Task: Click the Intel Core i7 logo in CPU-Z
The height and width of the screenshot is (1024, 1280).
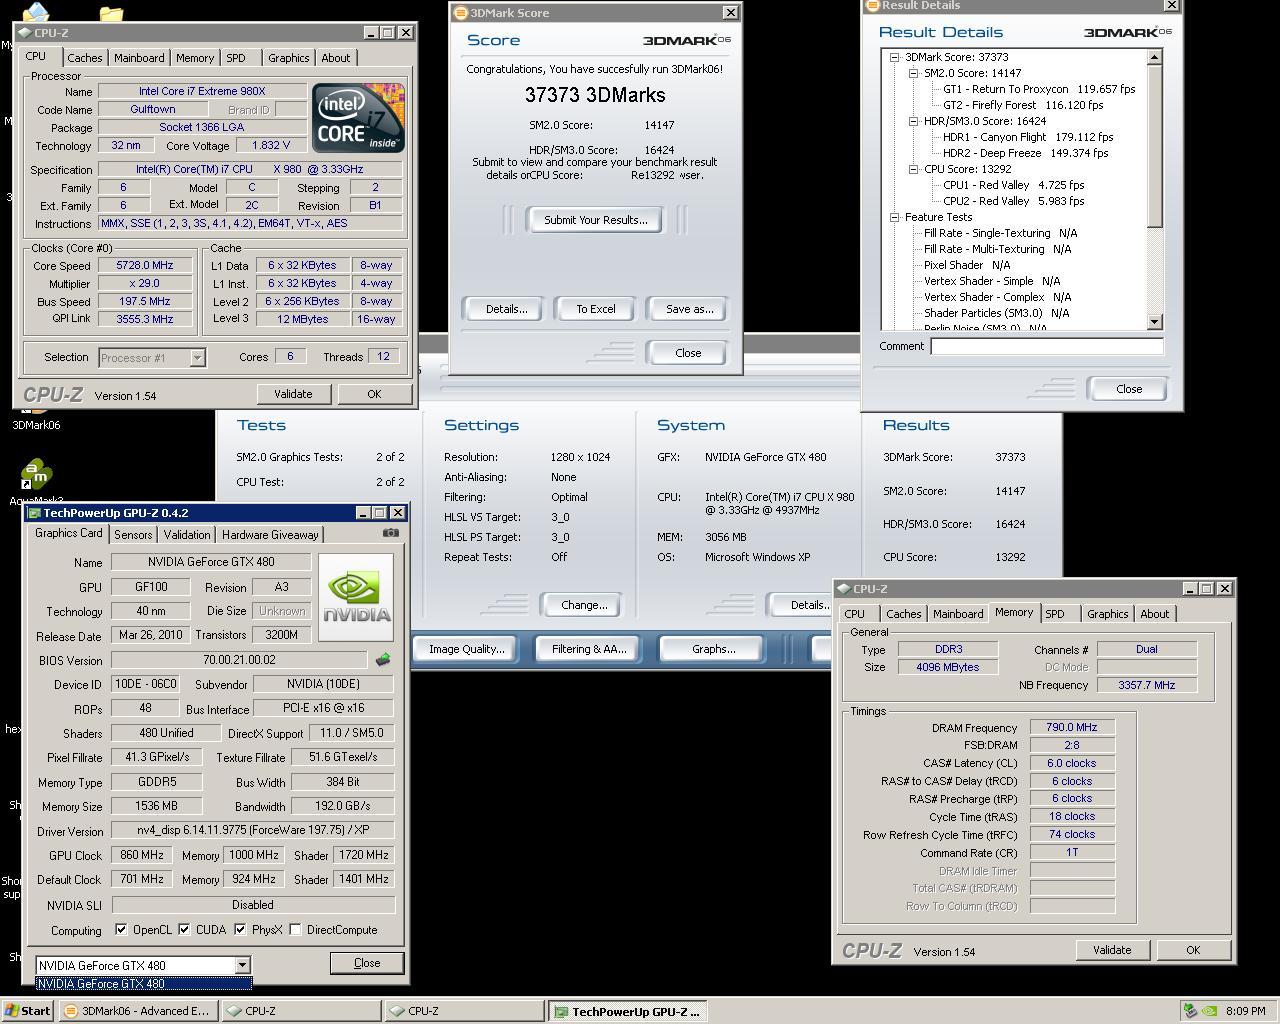Action: point(358,118)
